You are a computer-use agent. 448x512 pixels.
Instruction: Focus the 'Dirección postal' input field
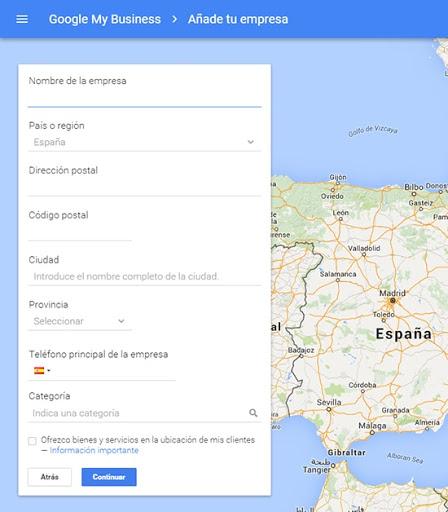click(145, 187)
